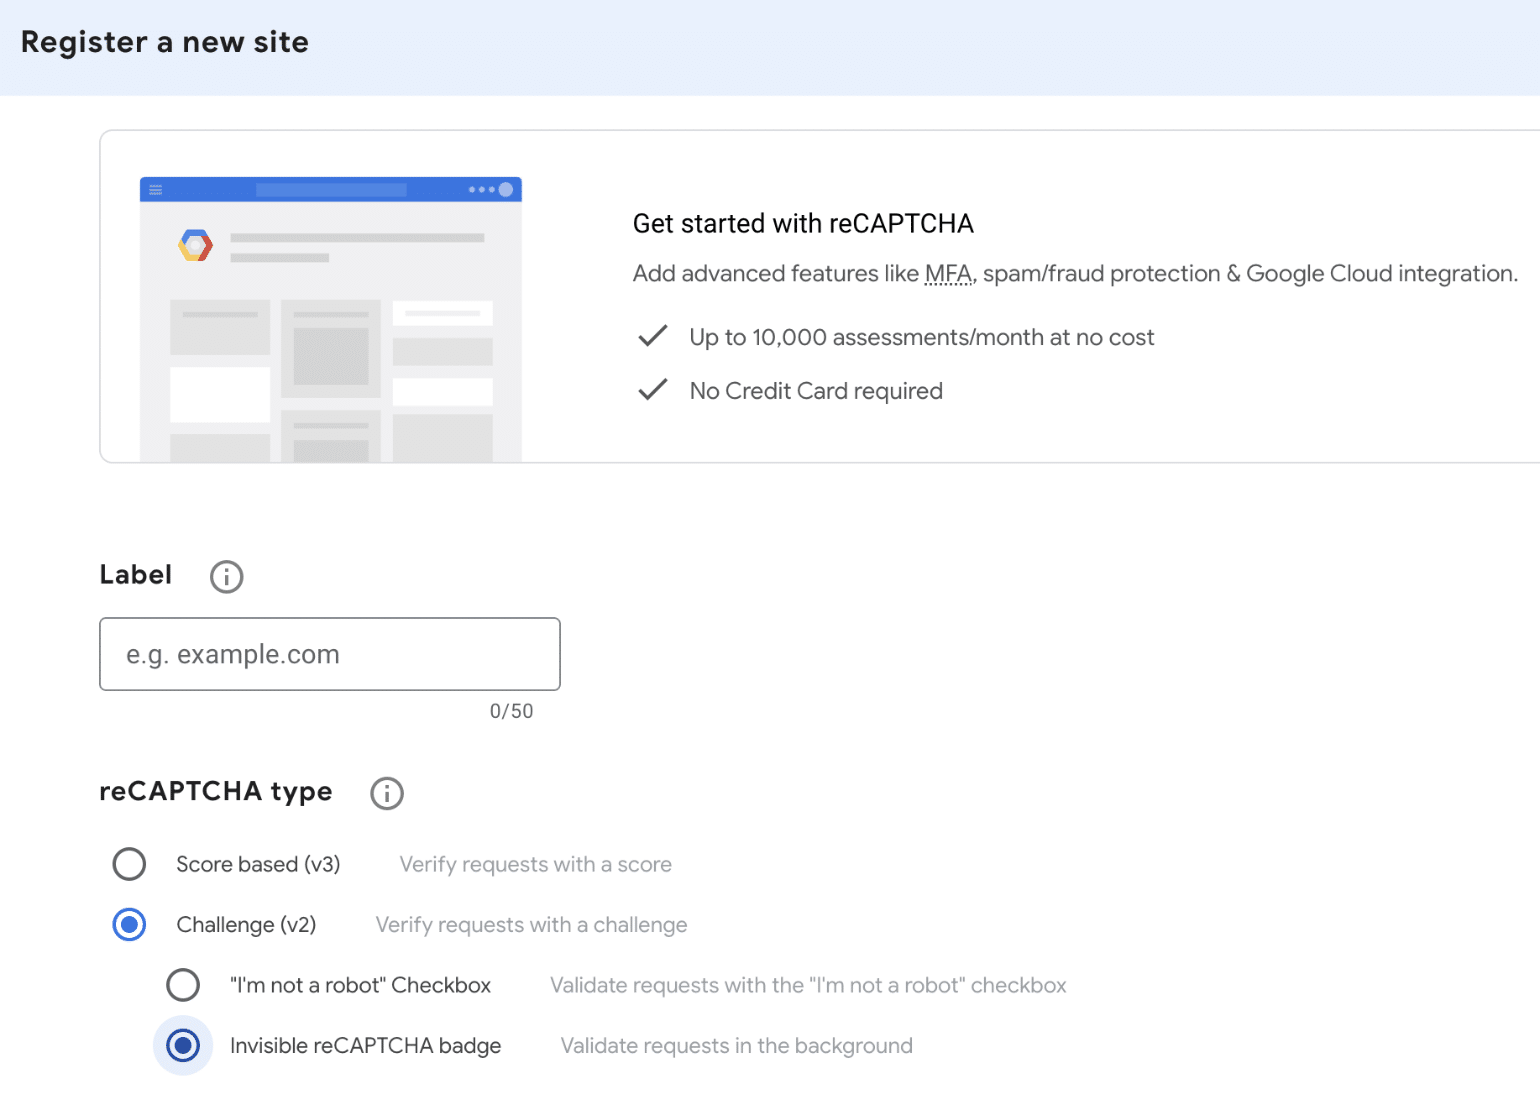The width and height of the screenshot is (1540, 1105).
Task: Choose the "I'm not a robot" Checkbox option
Action: pyautogui.click(x=183, y=985)
